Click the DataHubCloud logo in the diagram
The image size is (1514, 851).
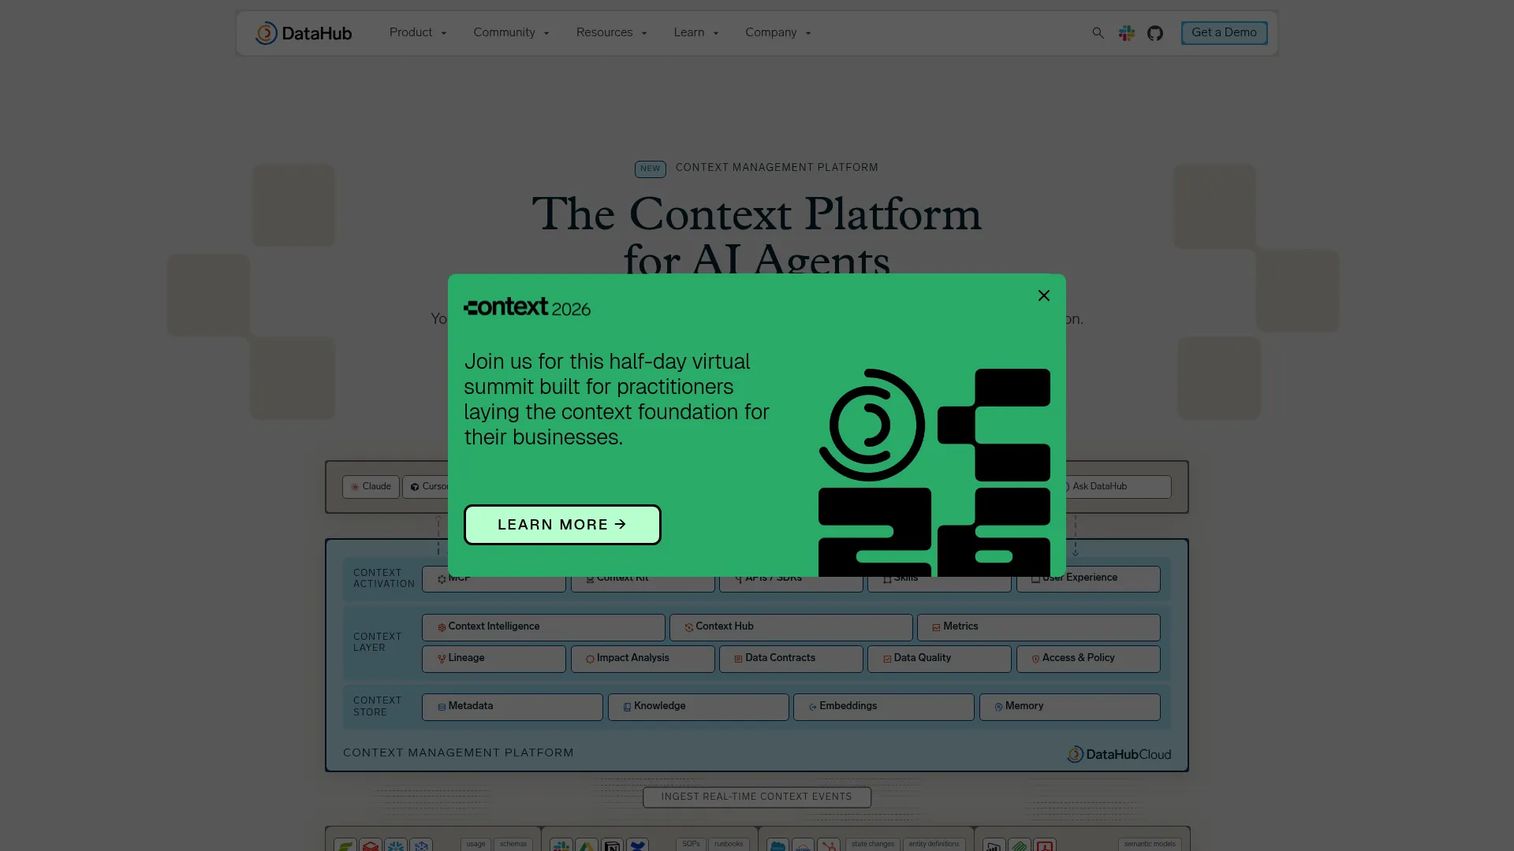coord(1119,754)
